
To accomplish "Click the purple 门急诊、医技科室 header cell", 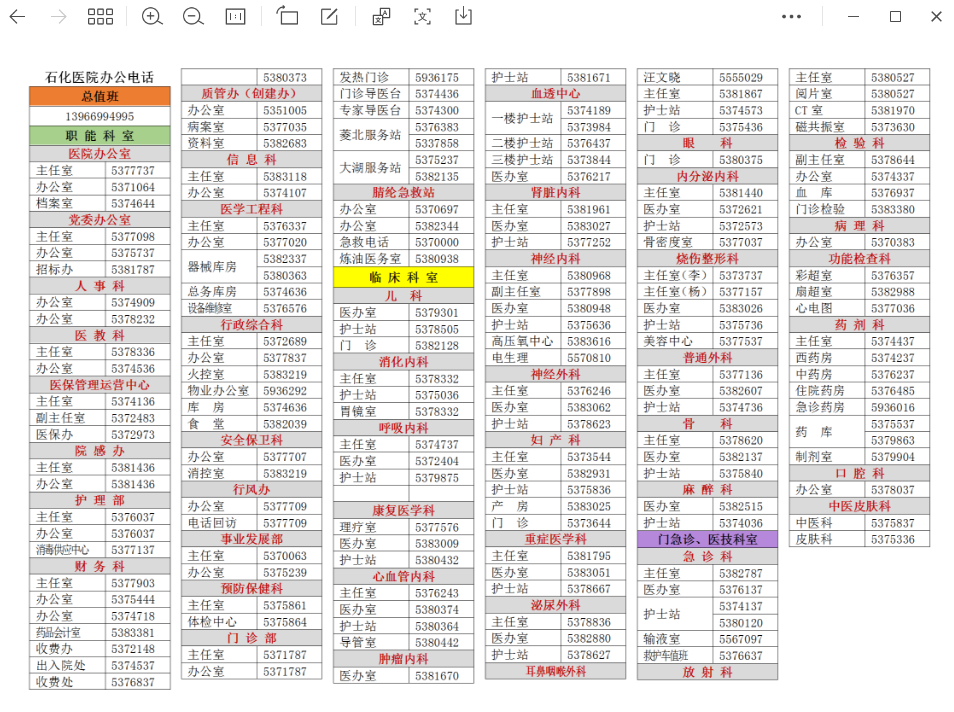I will pyautogui.click(x=707, y=539).
